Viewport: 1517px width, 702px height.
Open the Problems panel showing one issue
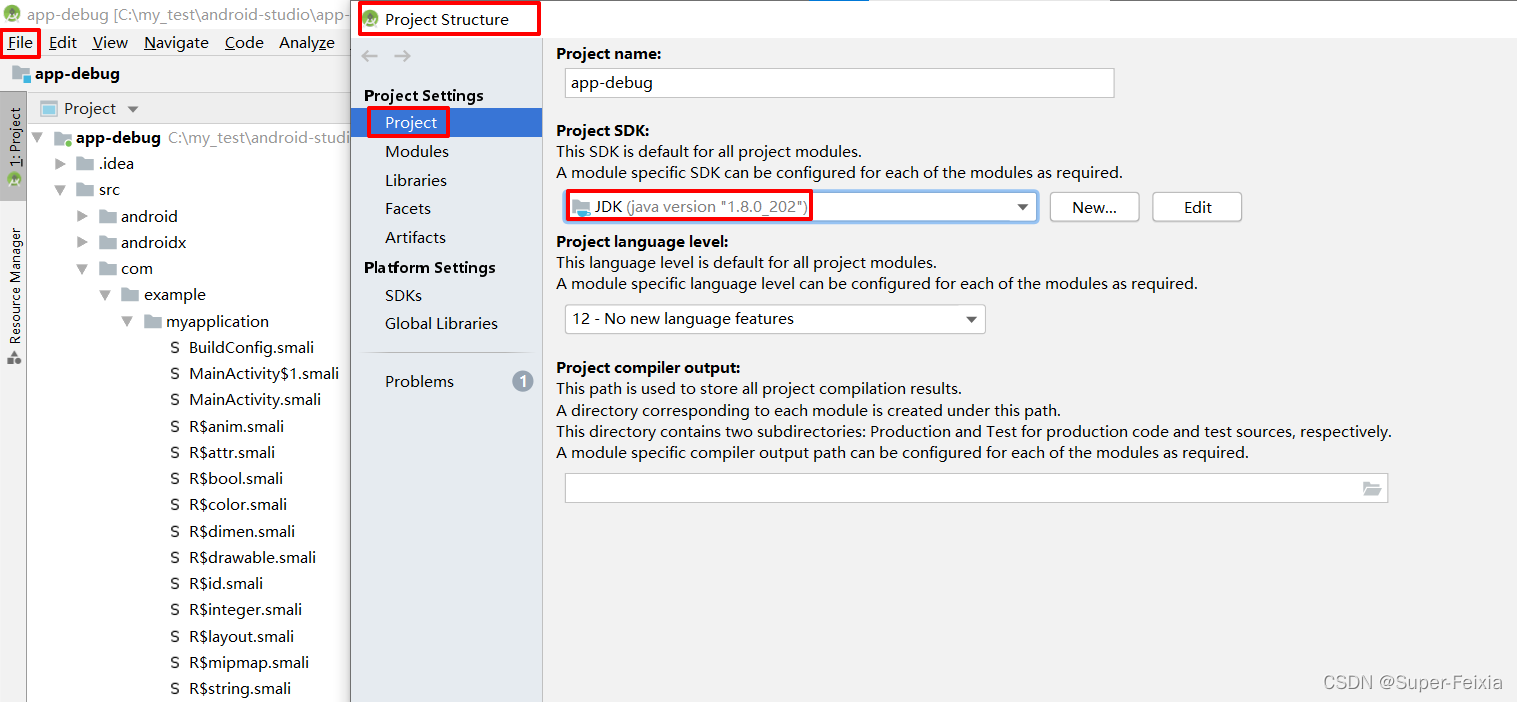[x=419, y=381]
